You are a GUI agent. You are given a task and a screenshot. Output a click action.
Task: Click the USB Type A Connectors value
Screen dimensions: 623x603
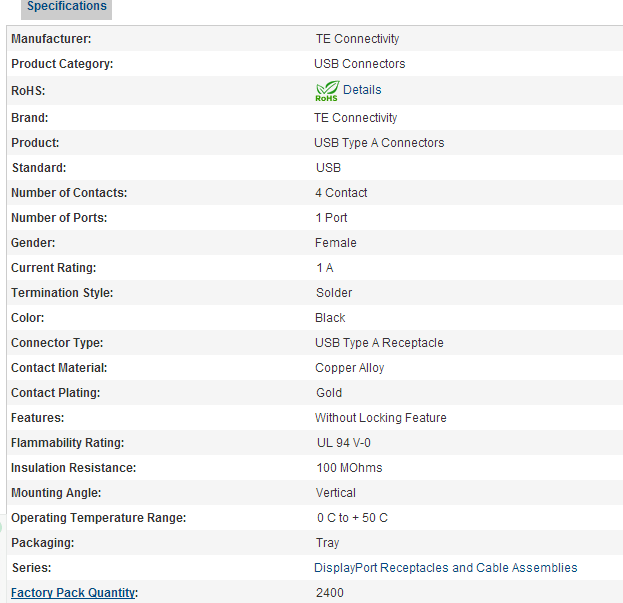coord(379,143)
